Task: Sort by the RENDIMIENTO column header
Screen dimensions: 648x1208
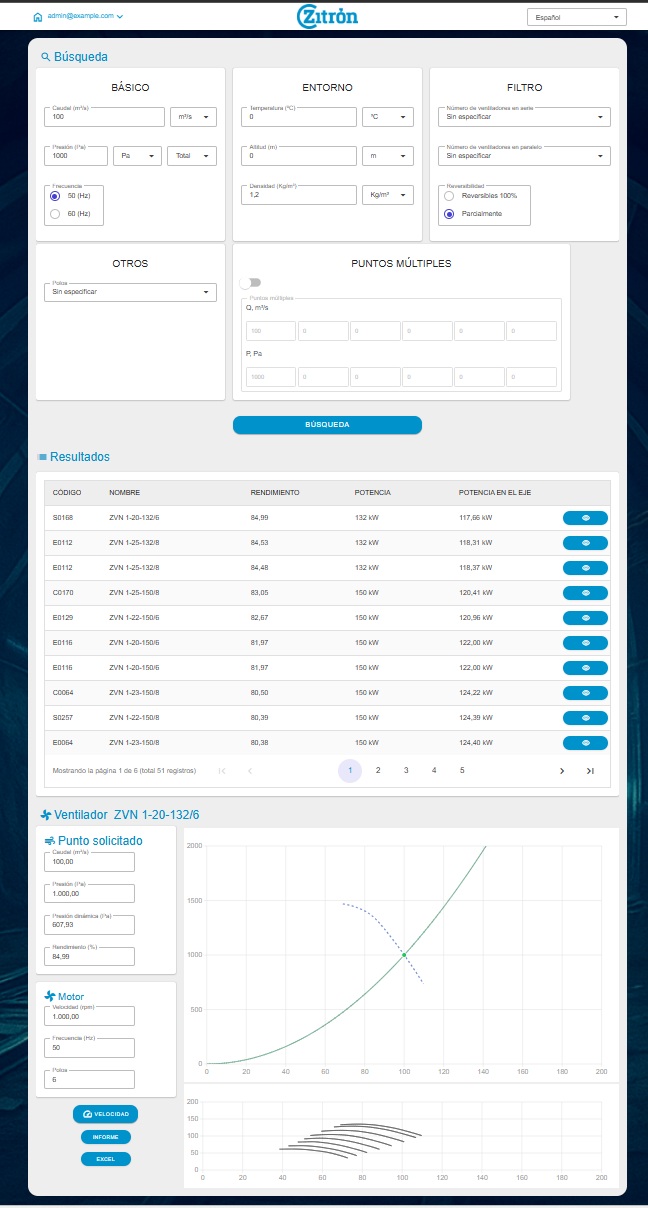Action: (x=275, y=493)
